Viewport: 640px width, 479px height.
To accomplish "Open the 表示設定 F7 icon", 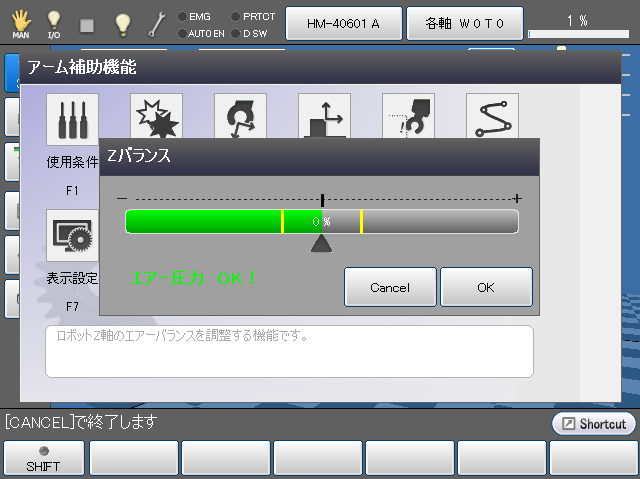I will click(x=72, y=236).
